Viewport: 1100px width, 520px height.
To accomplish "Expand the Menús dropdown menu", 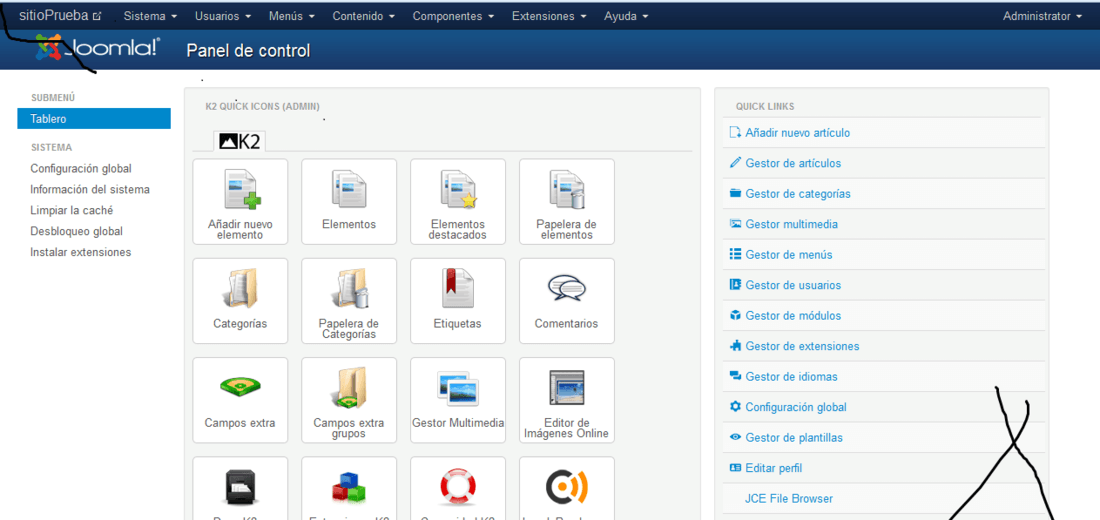I will tap(291, 15).
